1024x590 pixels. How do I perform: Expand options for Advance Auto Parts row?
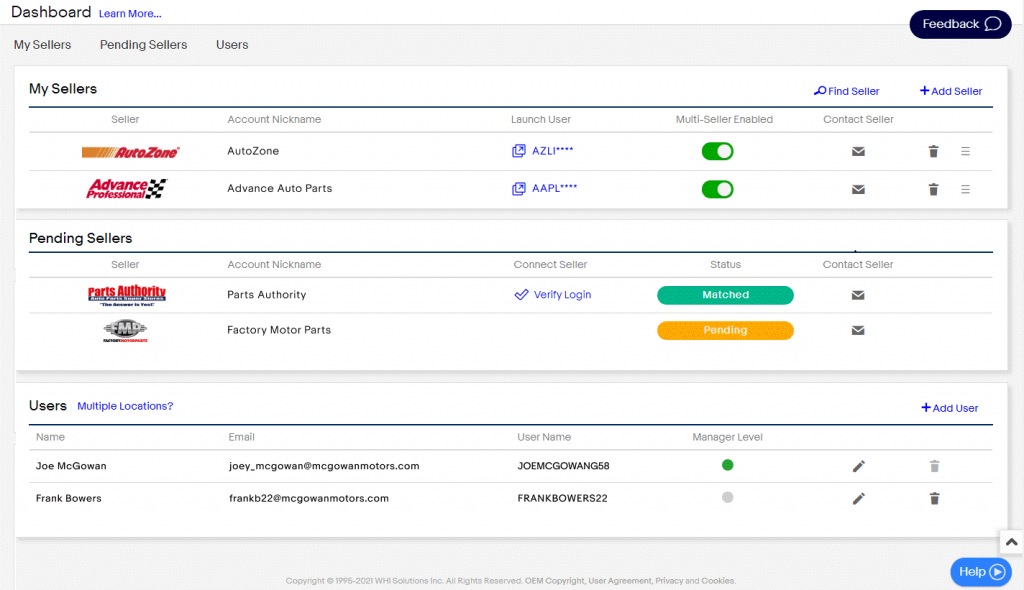tap(964, 188)
